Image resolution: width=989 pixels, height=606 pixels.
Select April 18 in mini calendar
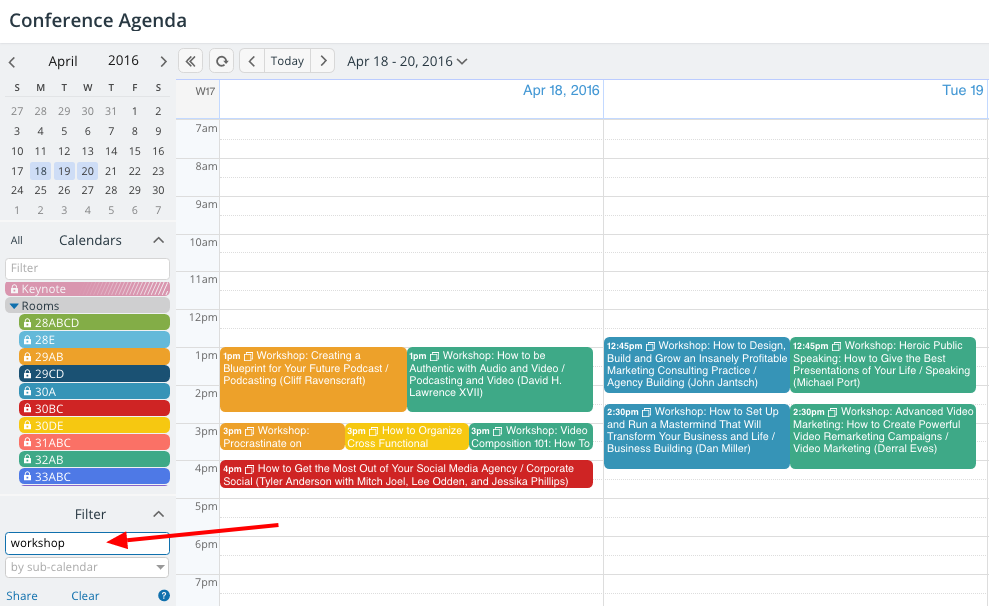click(x=40, y=171)
